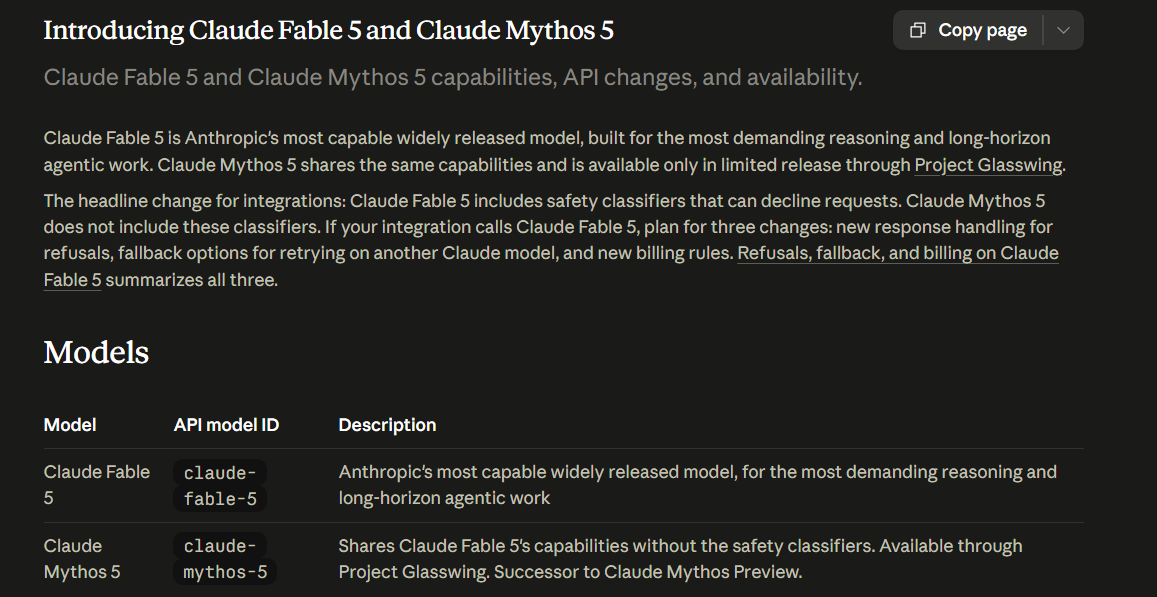Click the gray subtitle about capabilities and availability

452,77
